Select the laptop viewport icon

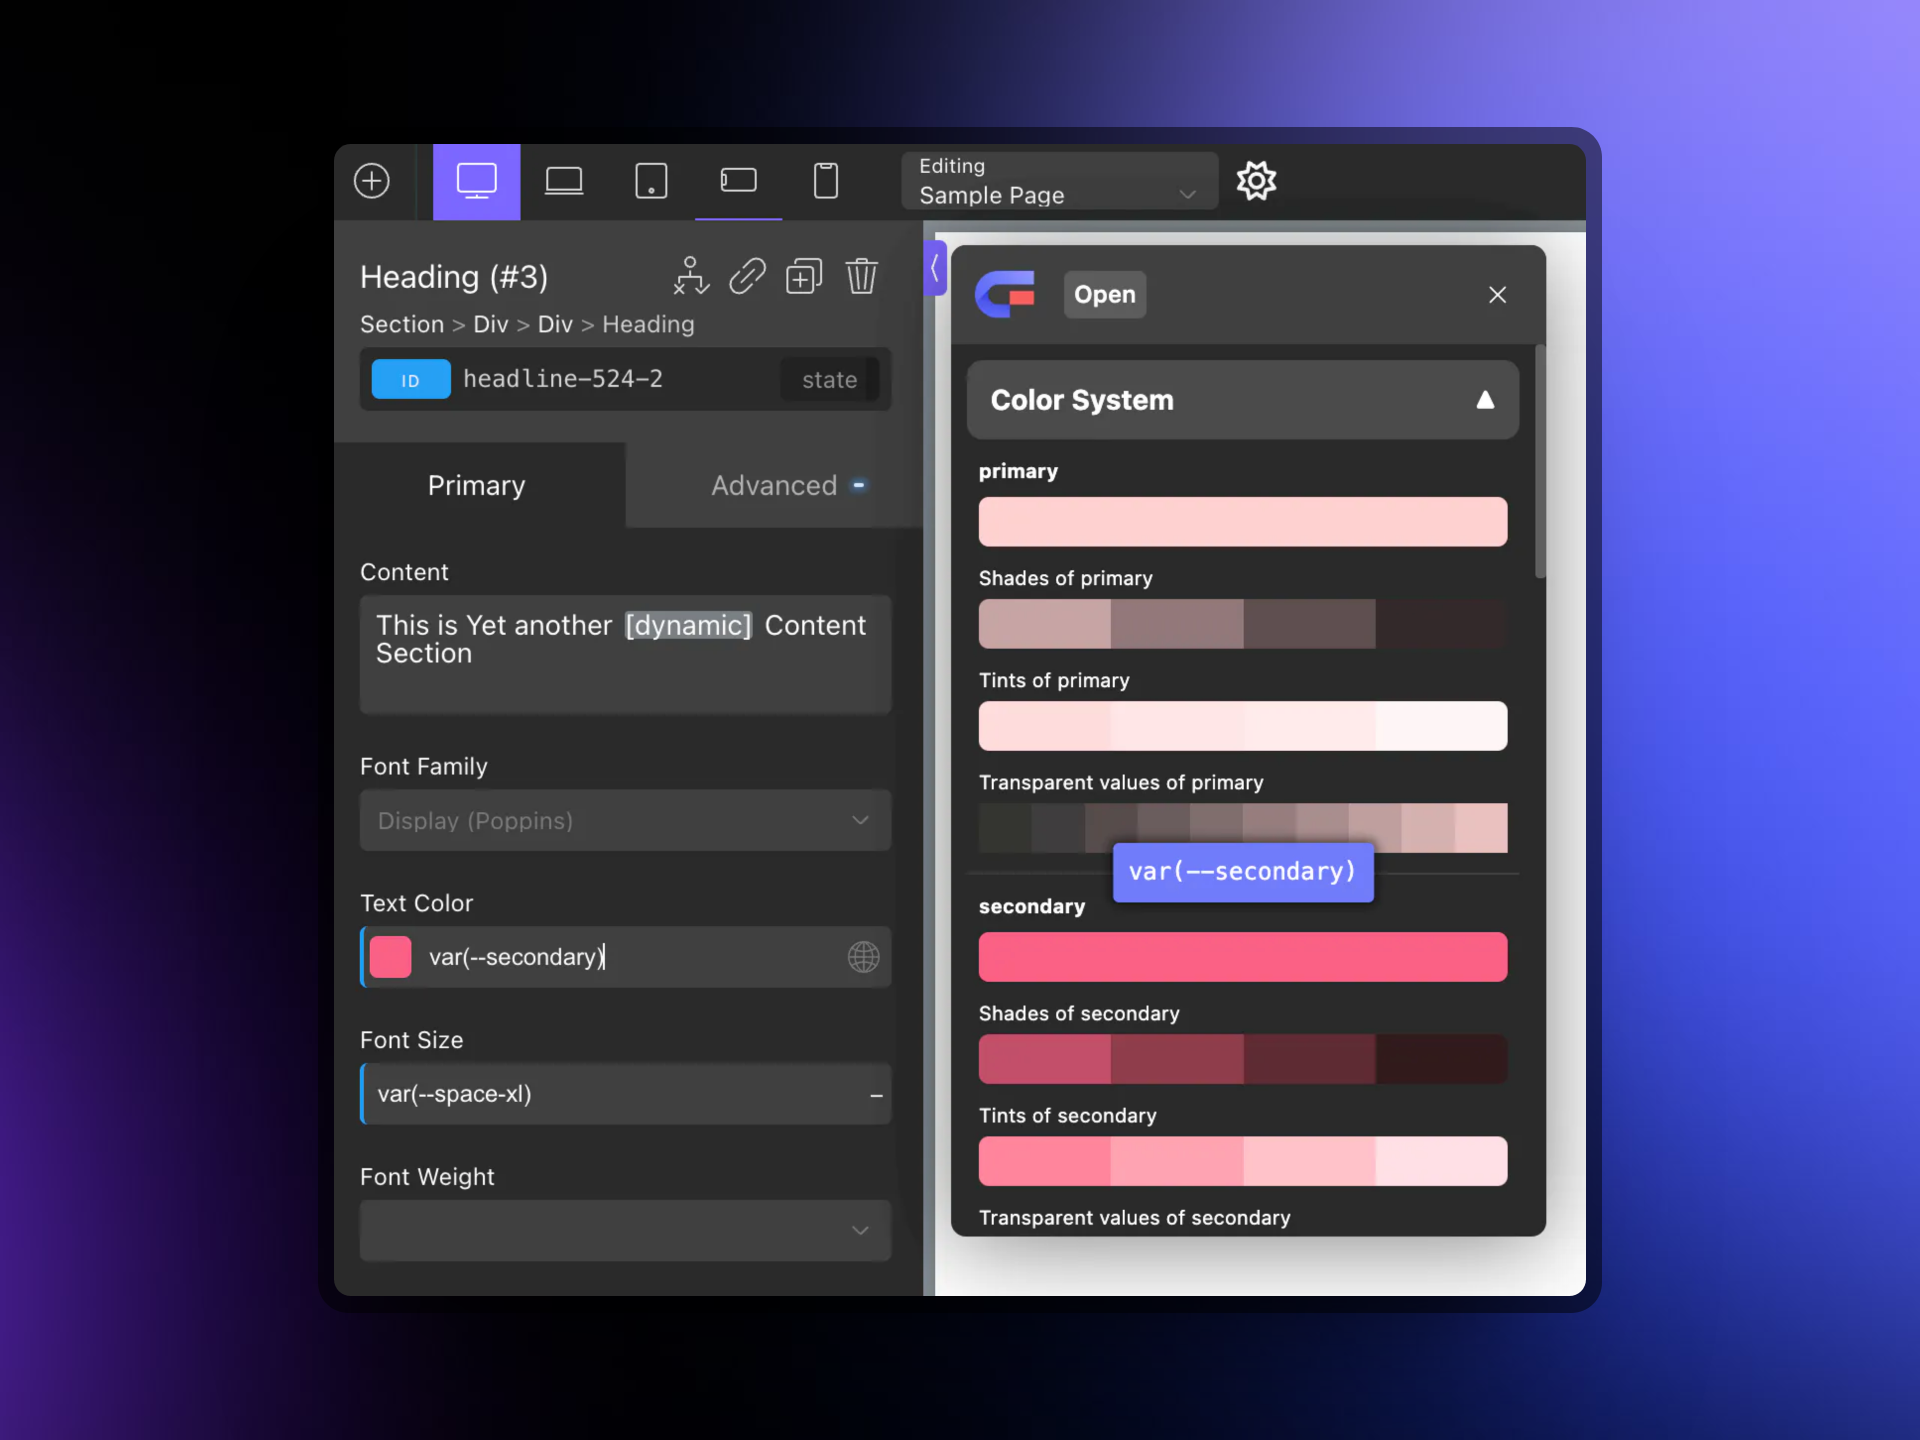click(x=564, y=181)
